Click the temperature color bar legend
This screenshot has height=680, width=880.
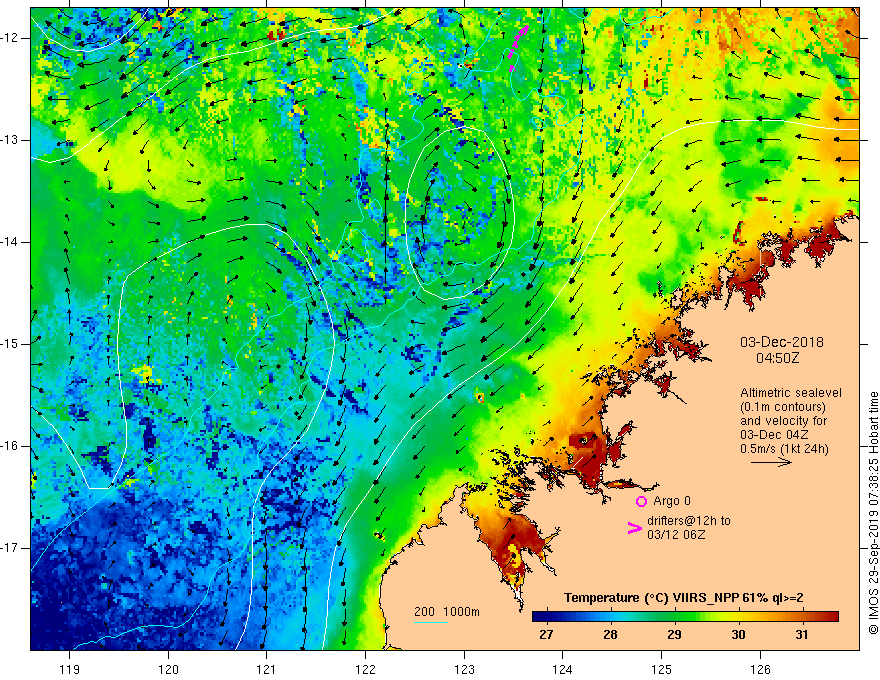[x=685, y=616]
